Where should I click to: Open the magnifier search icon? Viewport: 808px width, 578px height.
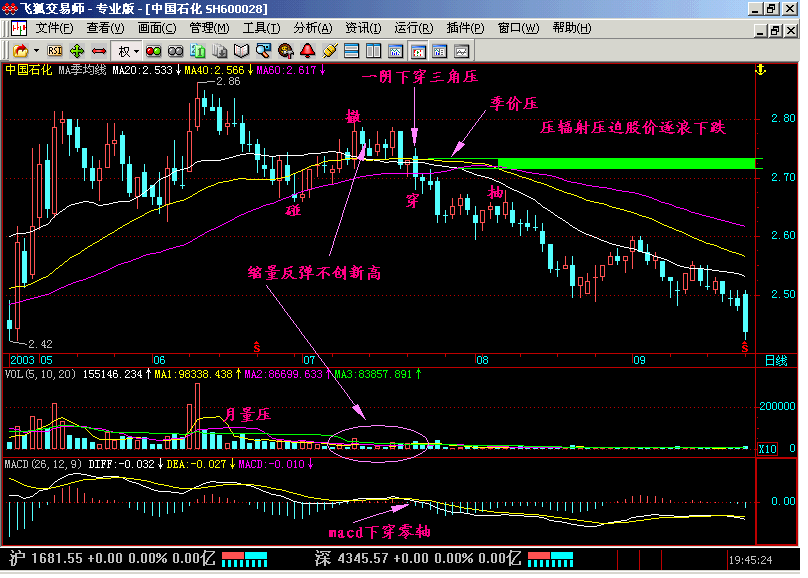pos(263,51)
